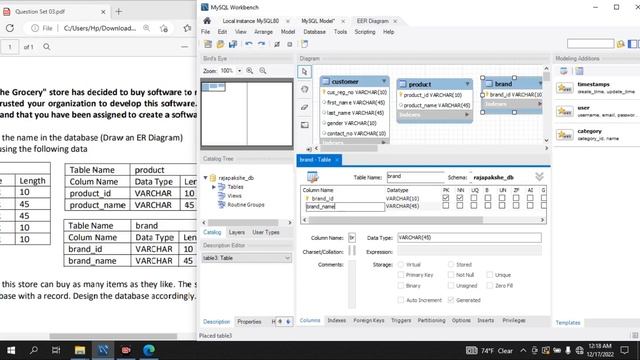Select the layer tool in diagram toolbar

(304, 125)
